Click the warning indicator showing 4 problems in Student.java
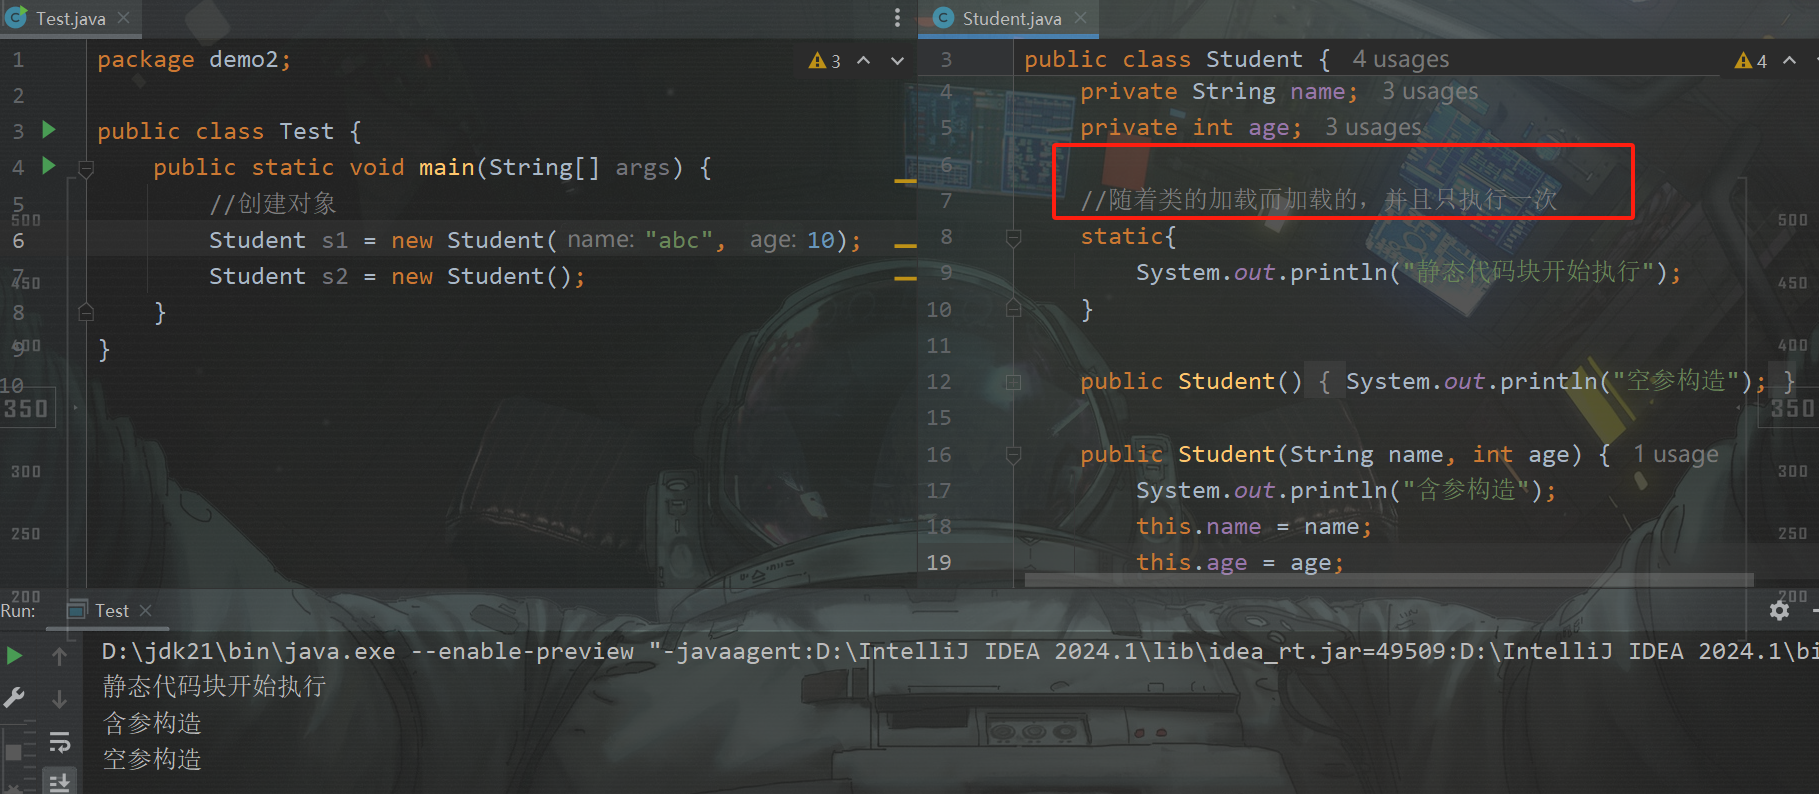This screenshot has height=794, width=1819. 1751,61
